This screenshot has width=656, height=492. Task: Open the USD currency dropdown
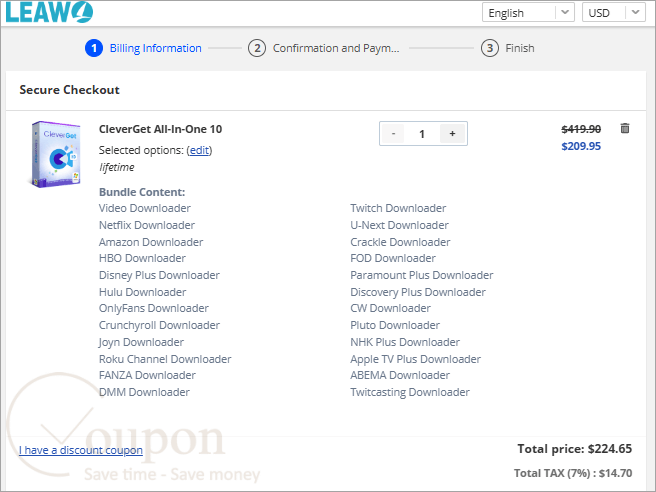(x=614, y=13)
